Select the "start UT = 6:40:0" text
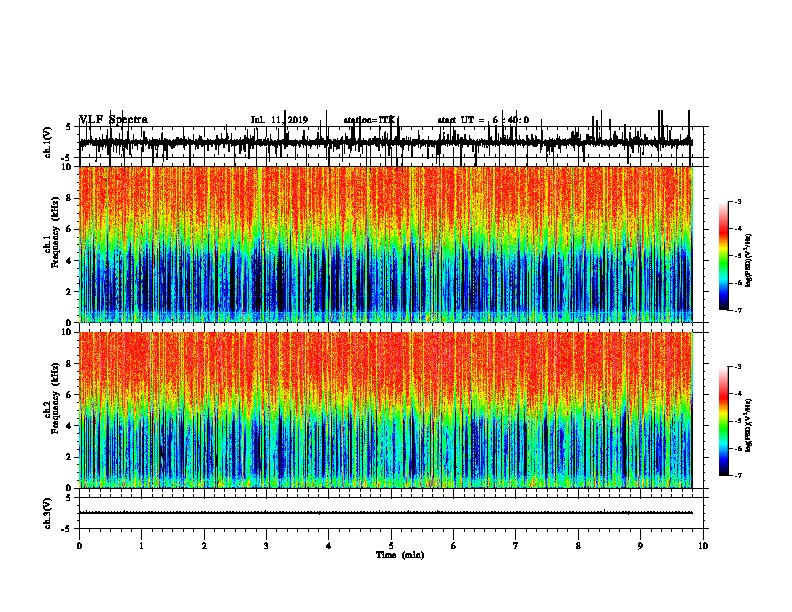The height and width of the screenshot is (612, 792). [483, 120]
